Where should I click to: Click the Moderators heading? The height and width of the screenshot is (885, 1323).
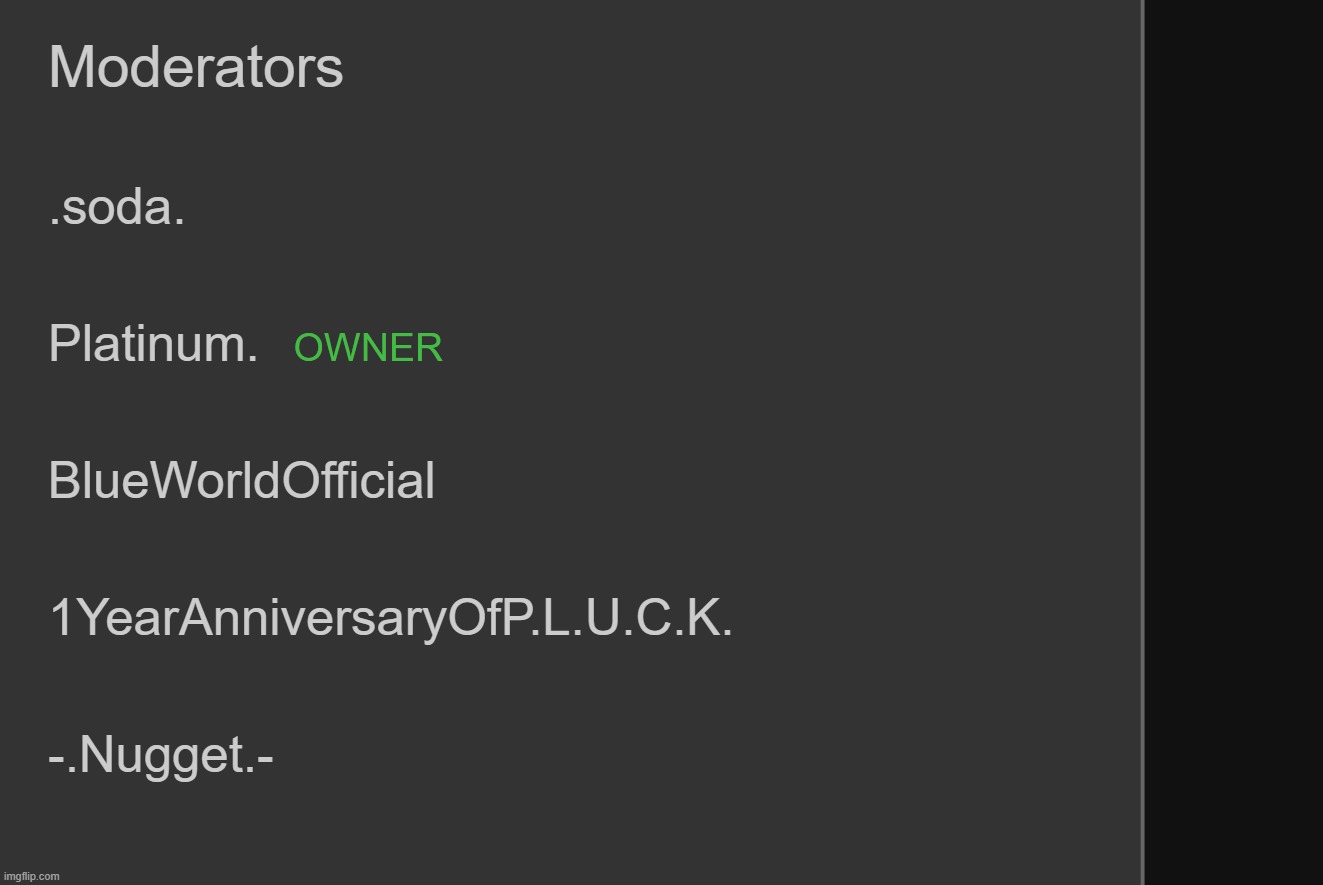tap(196, 68)
